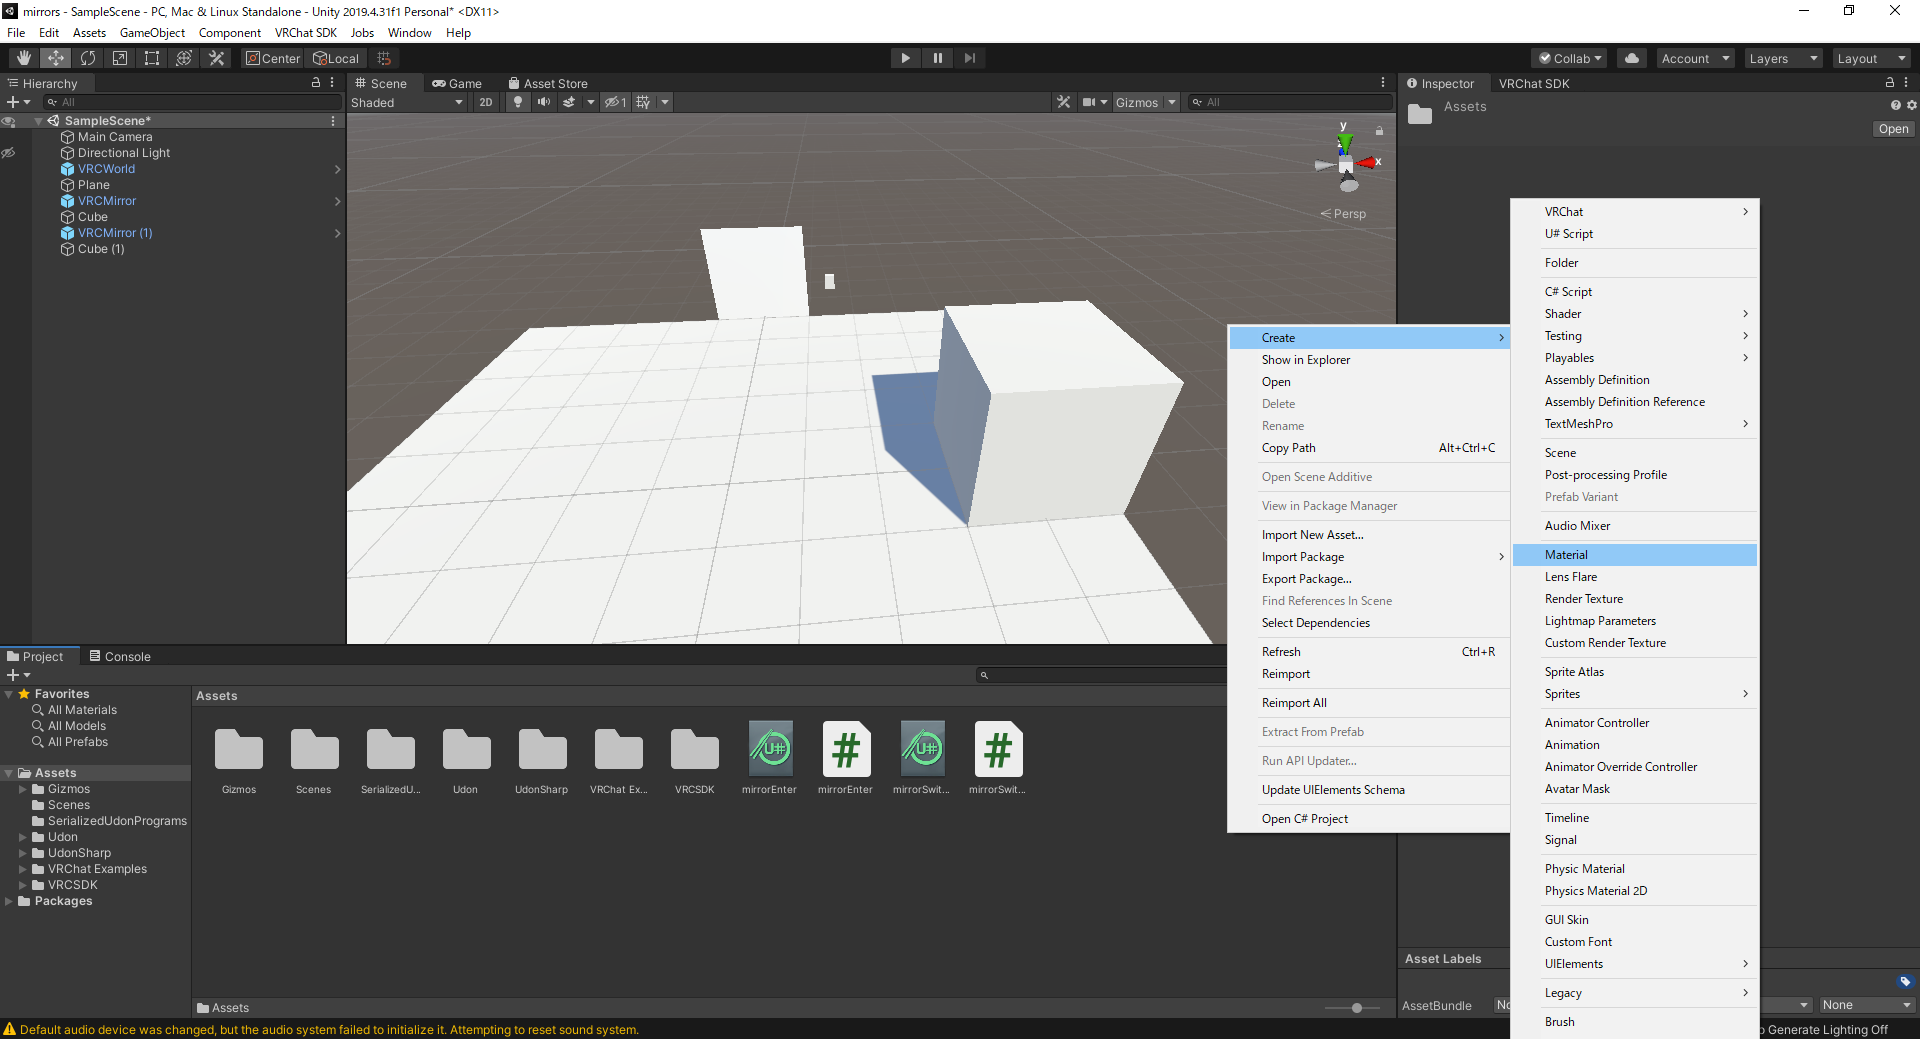Click the Step frame button
The width and height of the screenshot is (1920, 1039).
969,58
